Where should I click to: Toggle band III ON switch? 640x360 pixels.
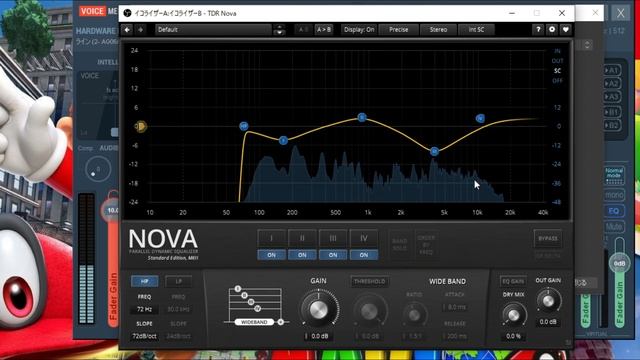(x=333, y=255)
